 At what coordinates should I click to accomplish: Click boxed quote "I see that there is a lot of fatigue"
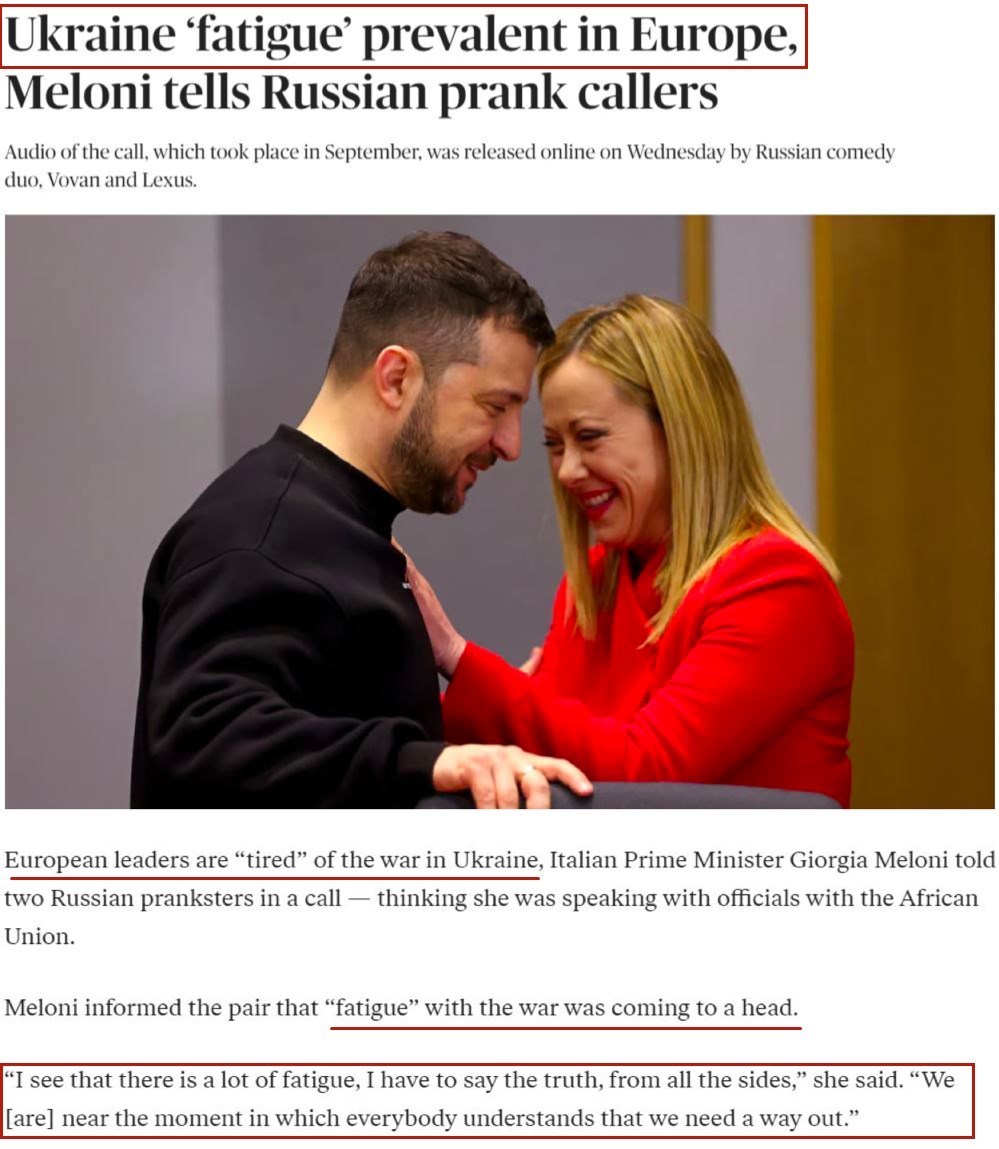click(487, 1100)
